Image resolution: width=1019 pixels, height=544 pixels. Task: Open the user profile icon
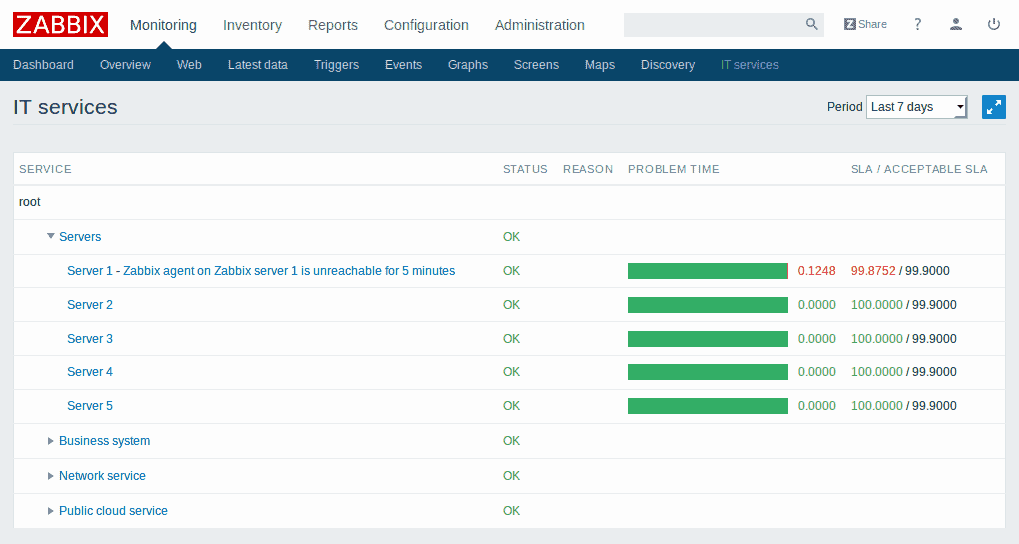[x=956, y=24]
